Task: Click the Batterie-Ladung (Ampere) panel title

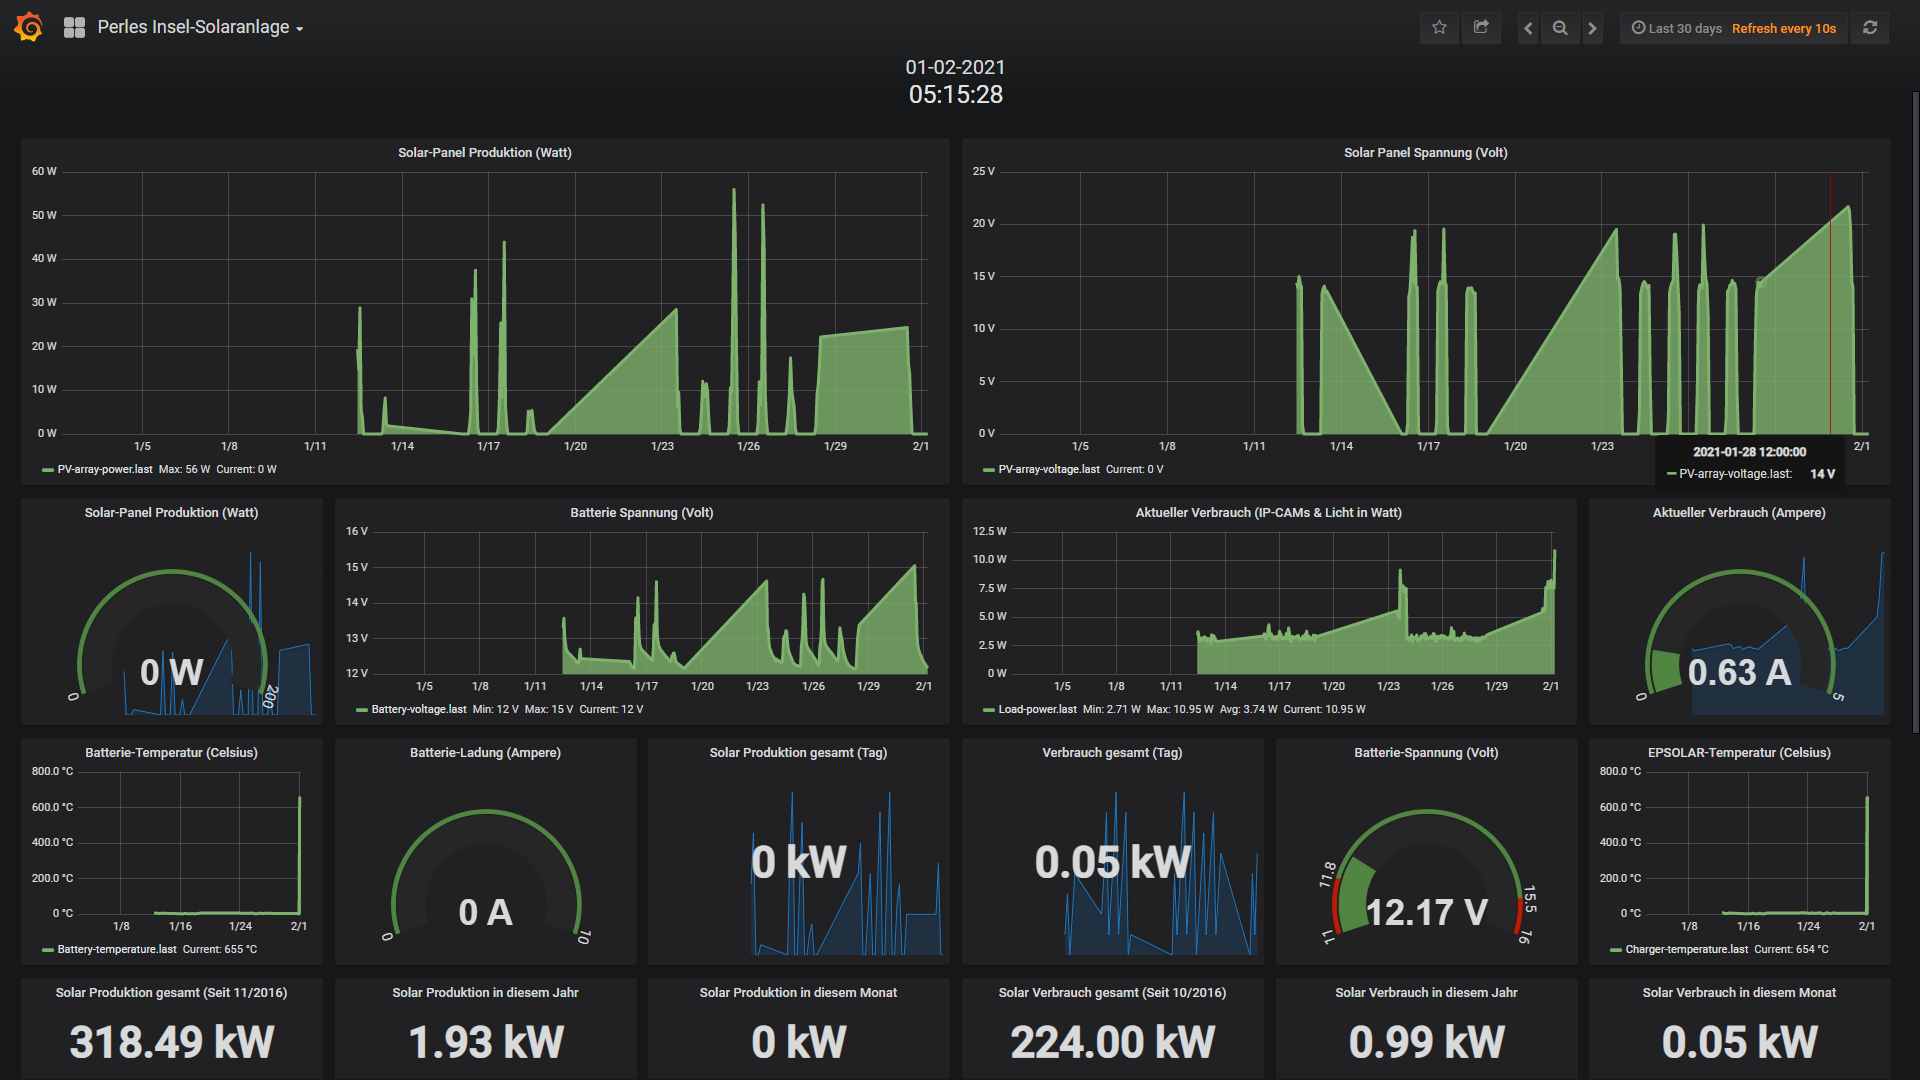Action: (x=485, y=753)
